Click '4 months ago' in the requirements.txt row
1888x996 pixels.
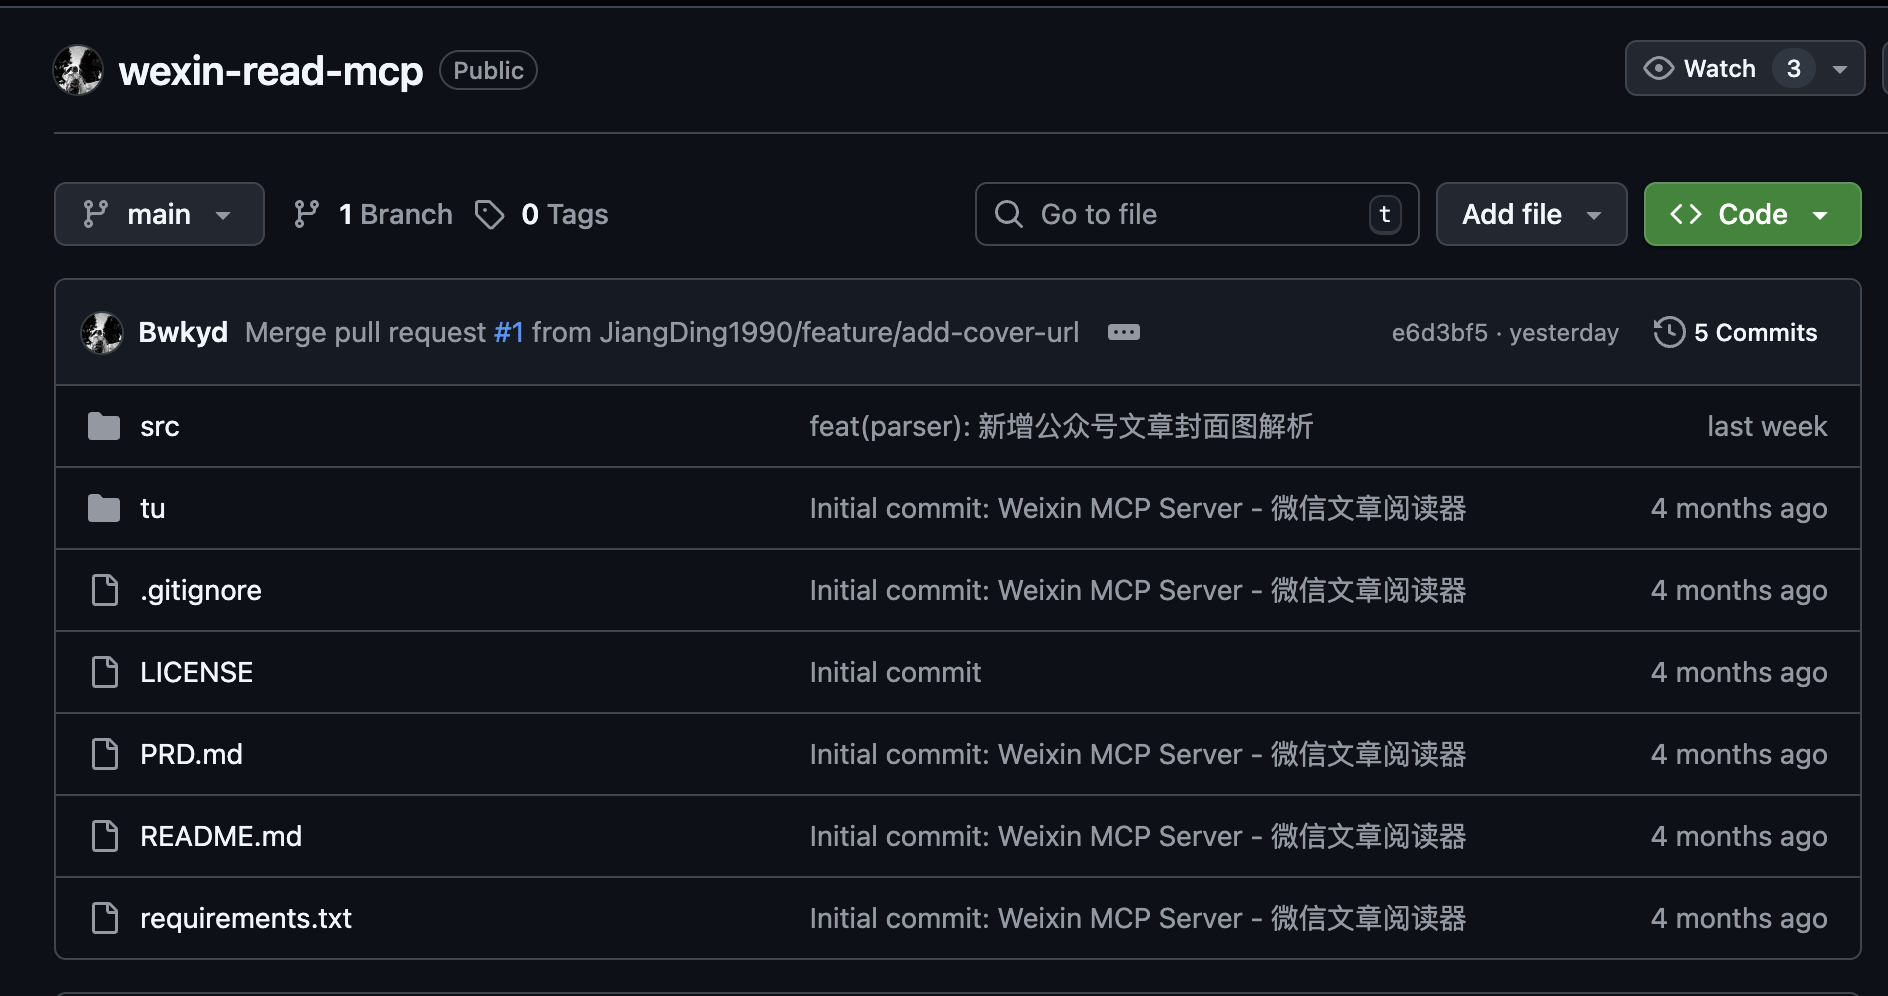pyautogui.click(x=1739, y=919)
